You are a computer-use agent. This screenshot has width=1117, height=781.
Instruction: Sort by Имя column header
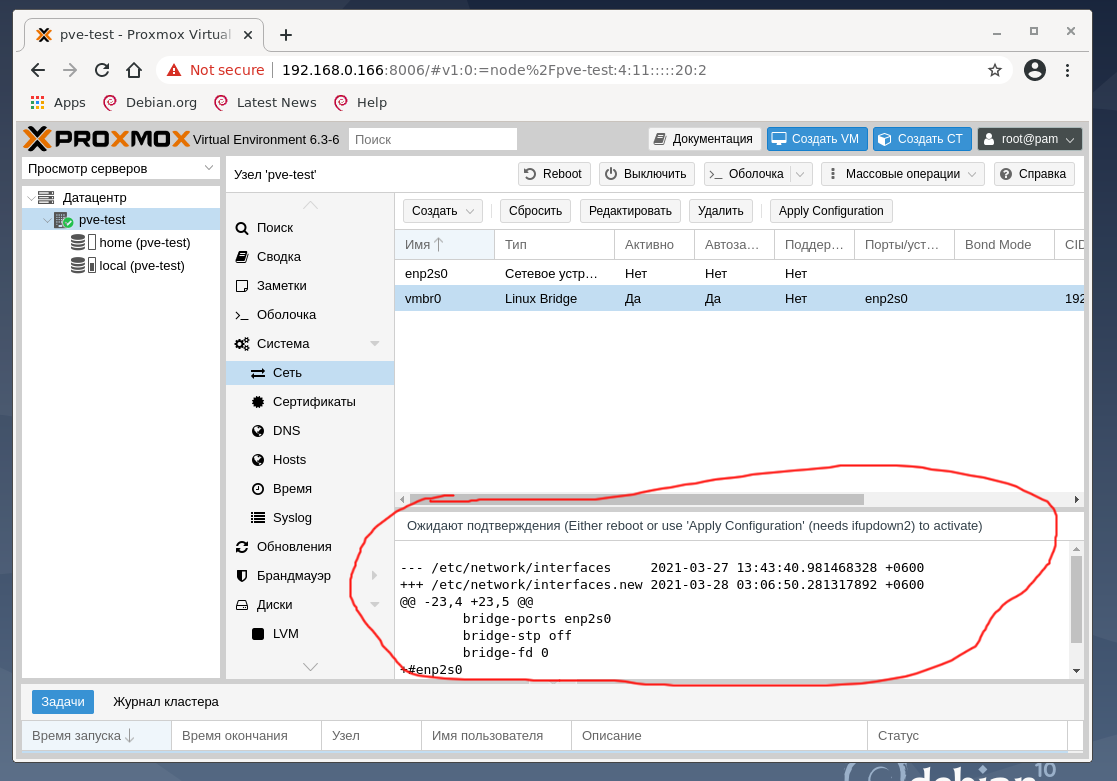click(445, 244)
